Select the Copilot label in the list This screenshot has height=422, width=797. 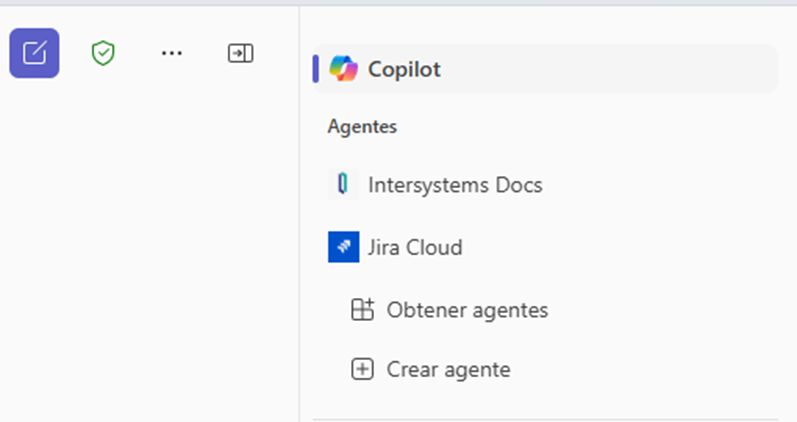tap(404, 69)
